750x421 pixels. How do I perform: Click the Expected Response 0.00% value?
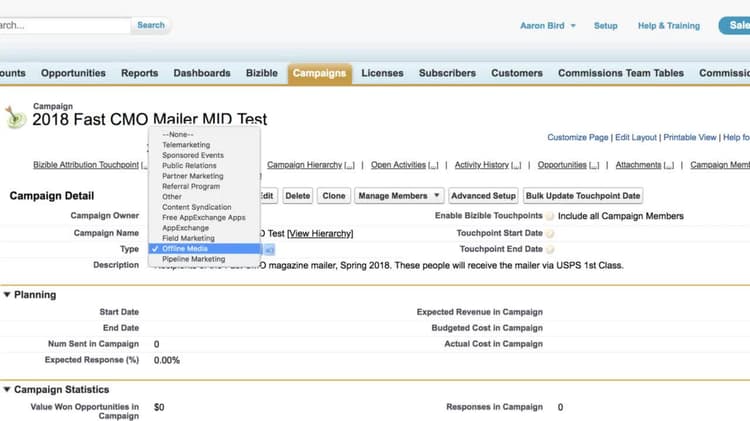167,360
